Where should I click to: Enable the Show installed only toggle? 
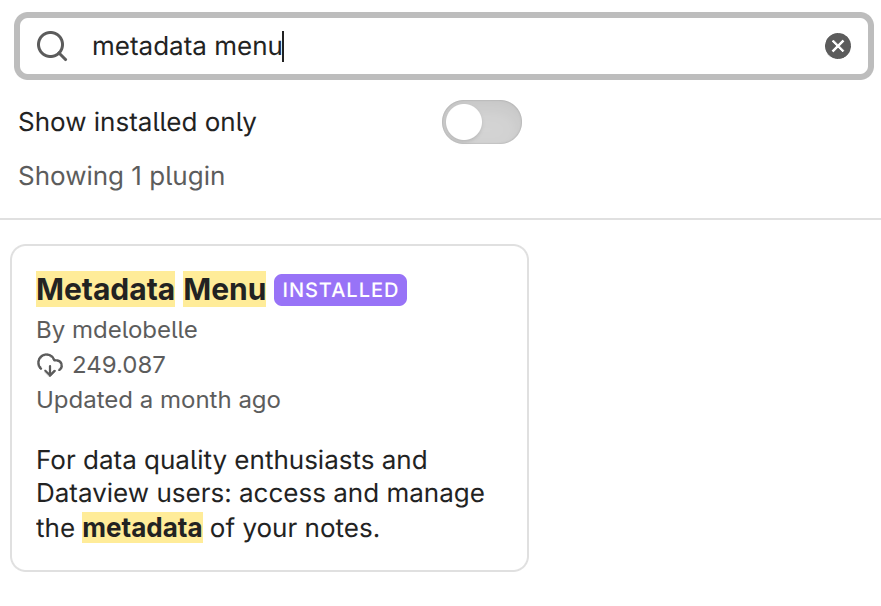click(x=482, y=122)
